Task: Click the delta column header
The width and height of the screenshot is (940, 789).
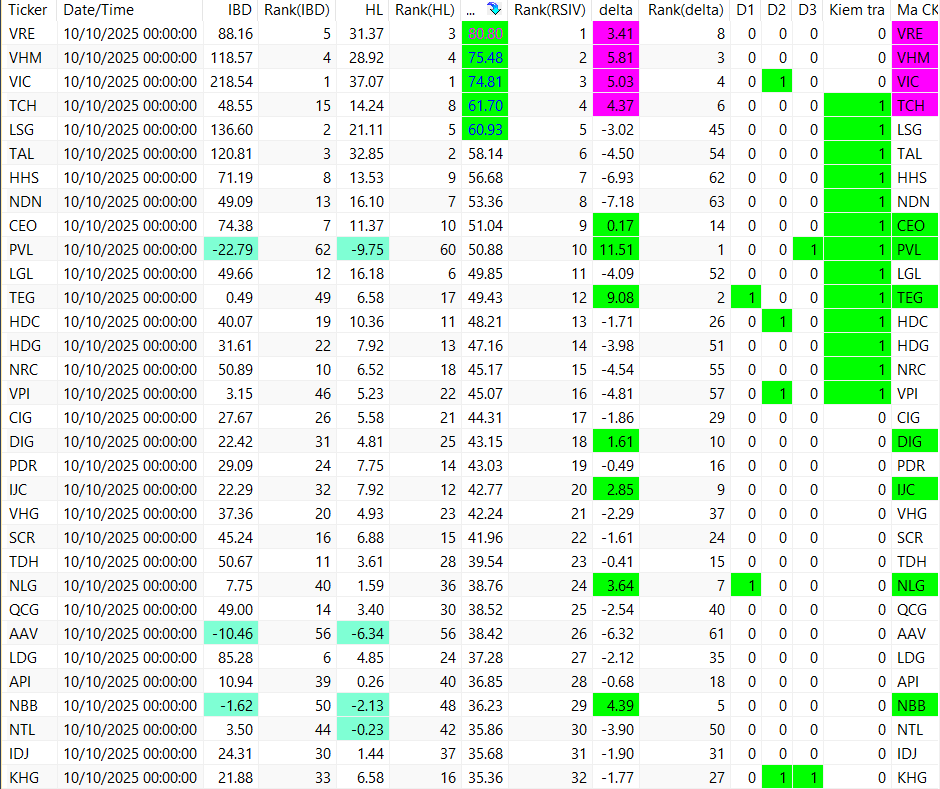Action: click(x=616, y=10)
